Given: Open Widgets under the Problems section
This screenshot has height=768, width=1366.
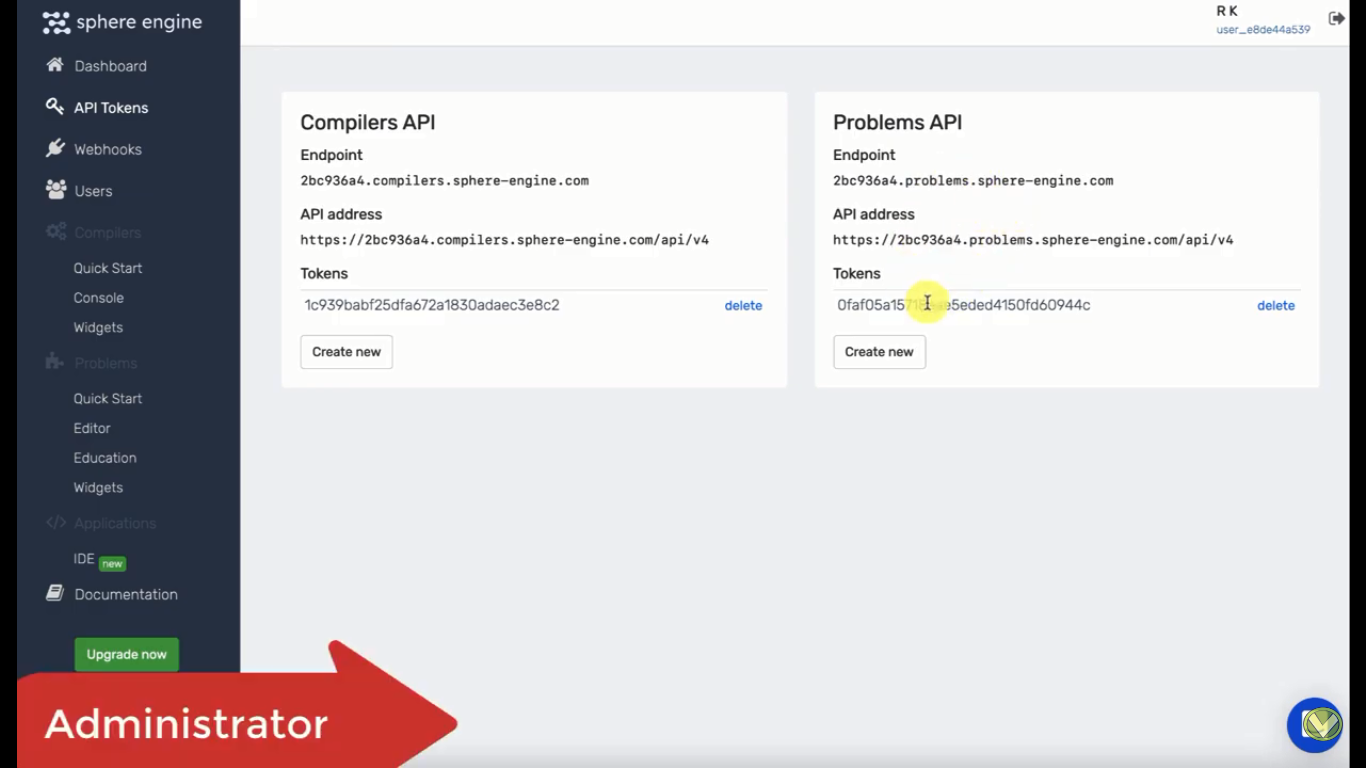Looking at the screenshot, I should (x=98, y=488).
